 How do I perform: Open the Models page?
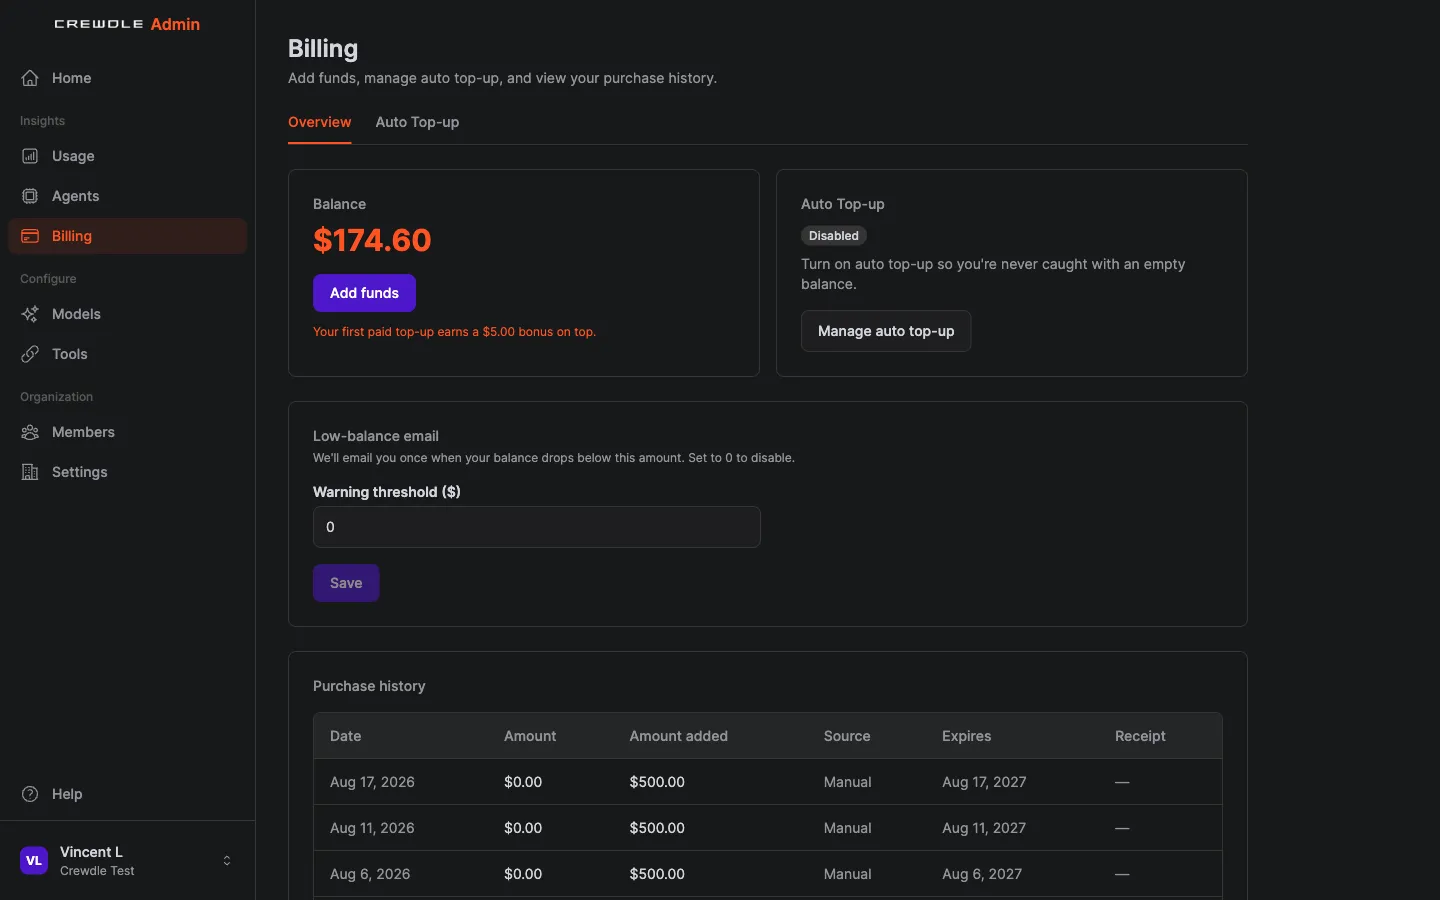pyautogui.click(x=127, y=314)
